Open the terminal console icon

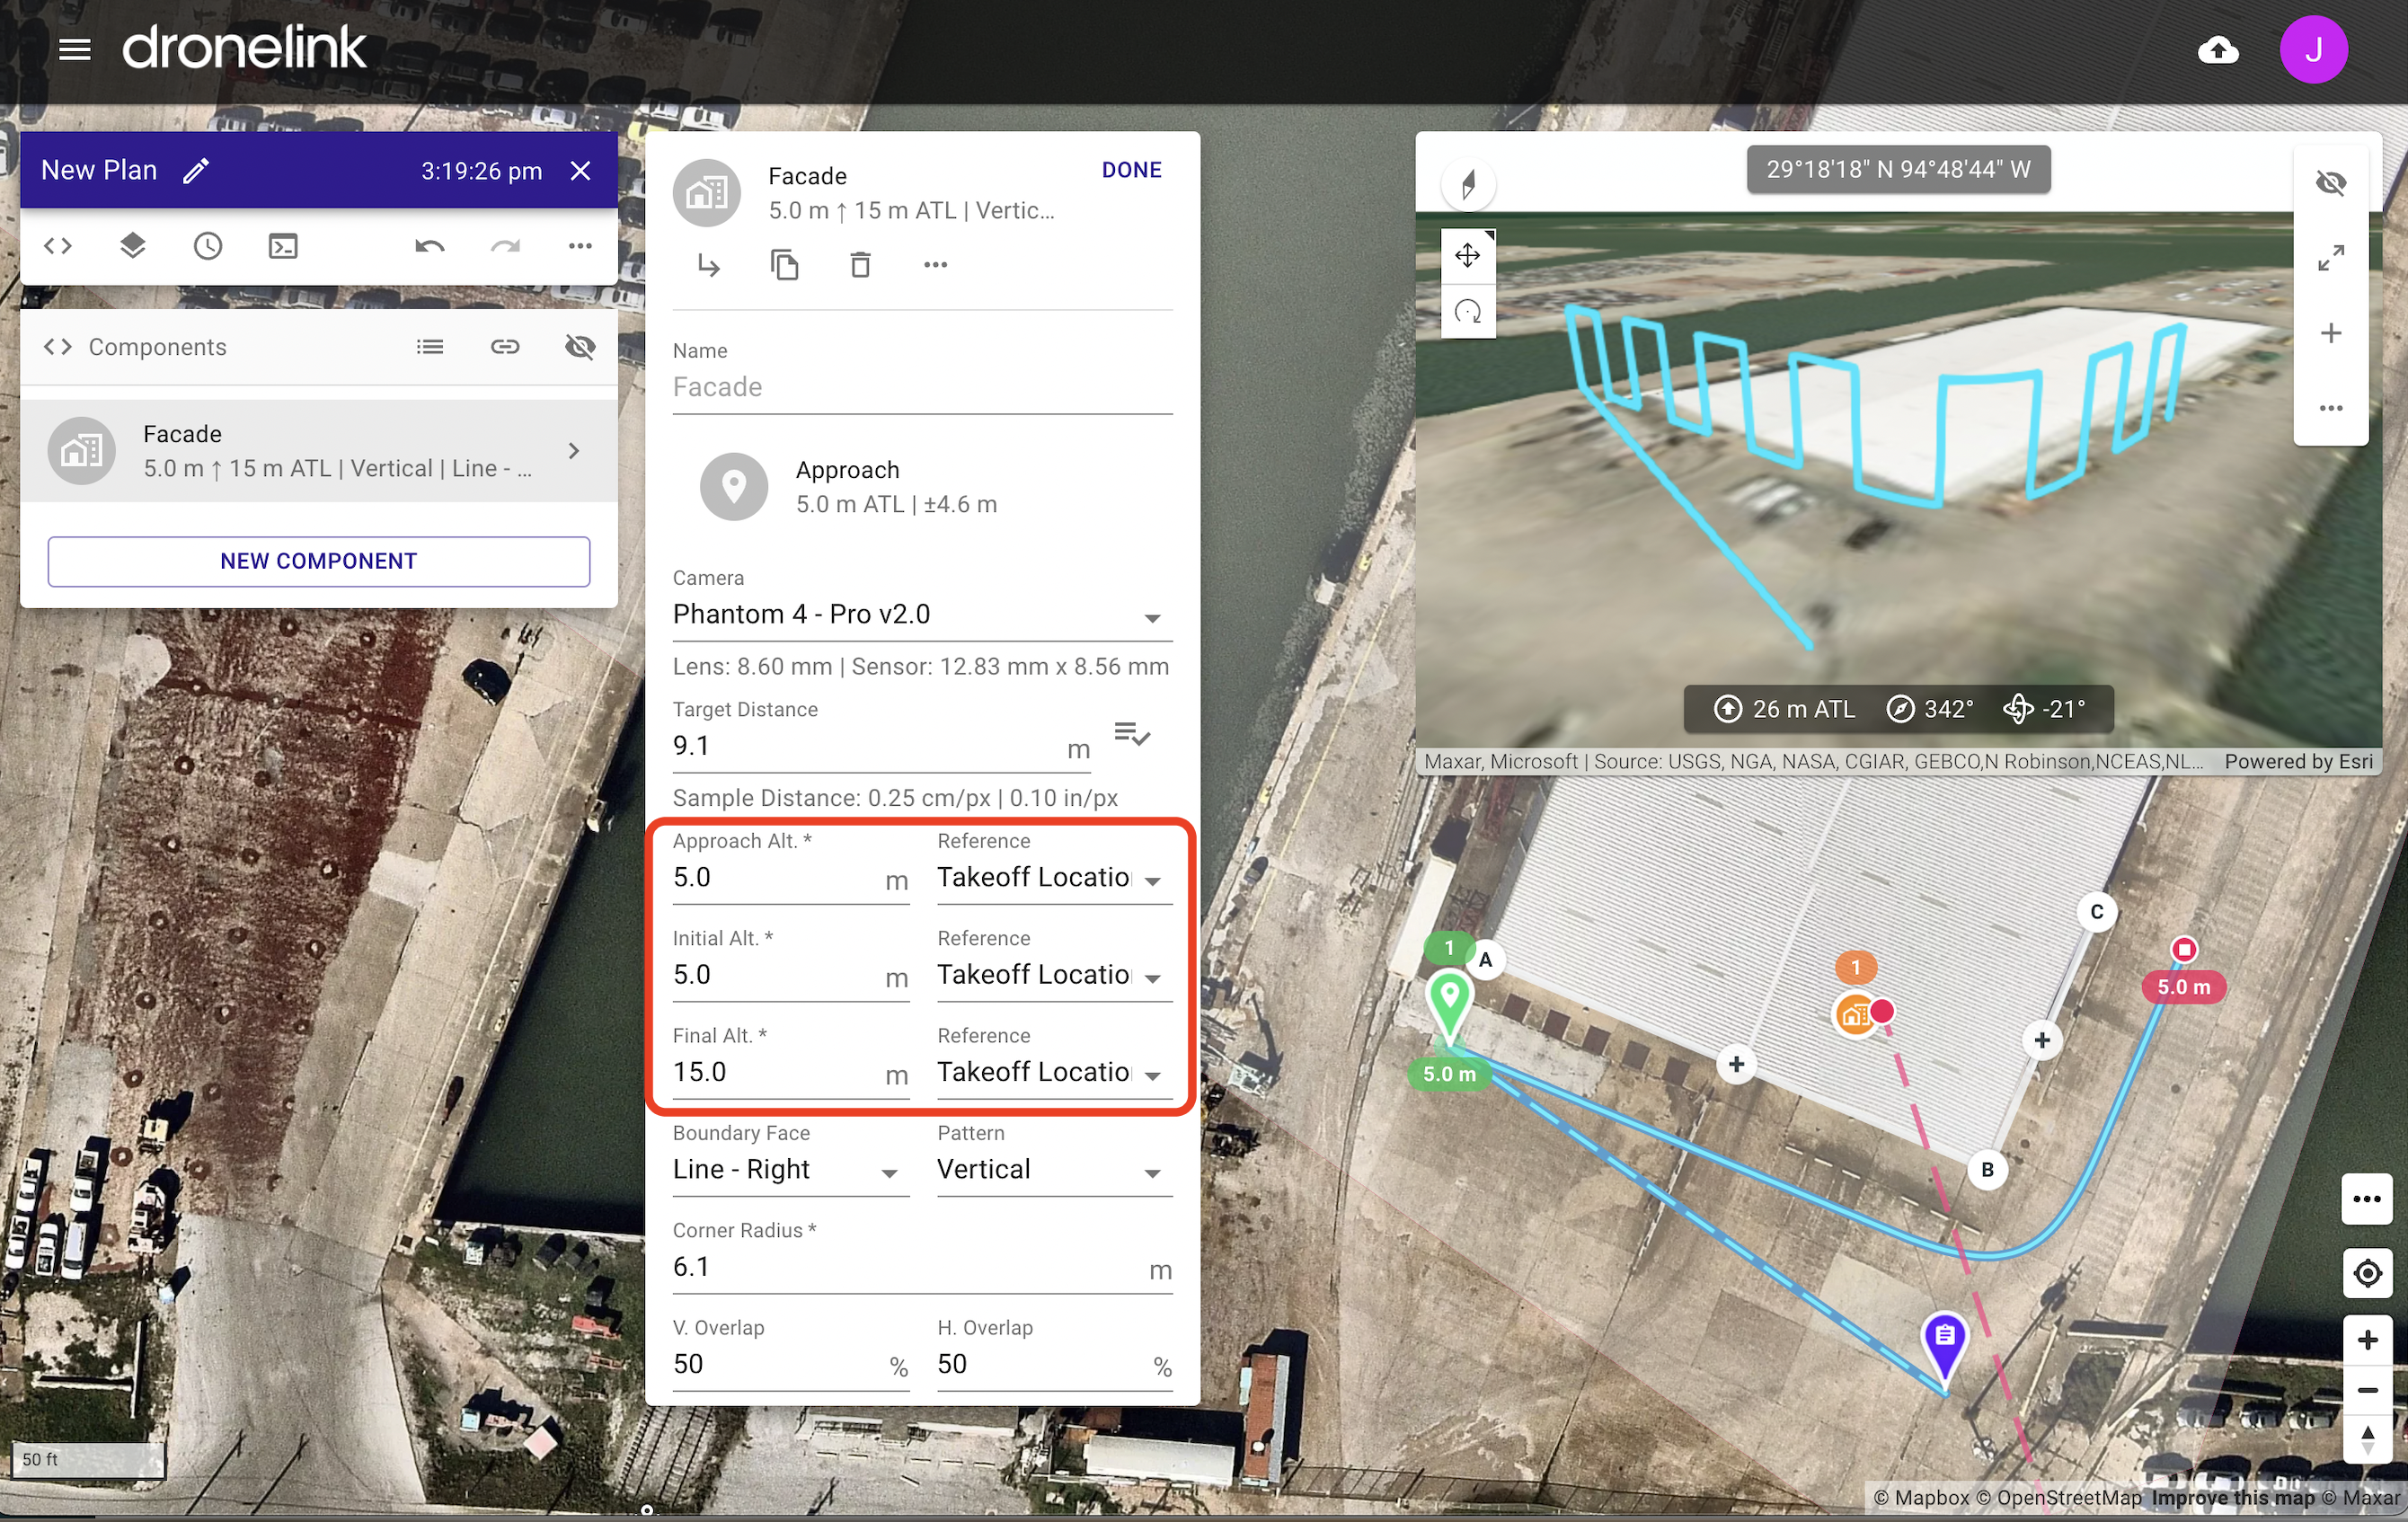pyautogui.click(x=283, y=246)
